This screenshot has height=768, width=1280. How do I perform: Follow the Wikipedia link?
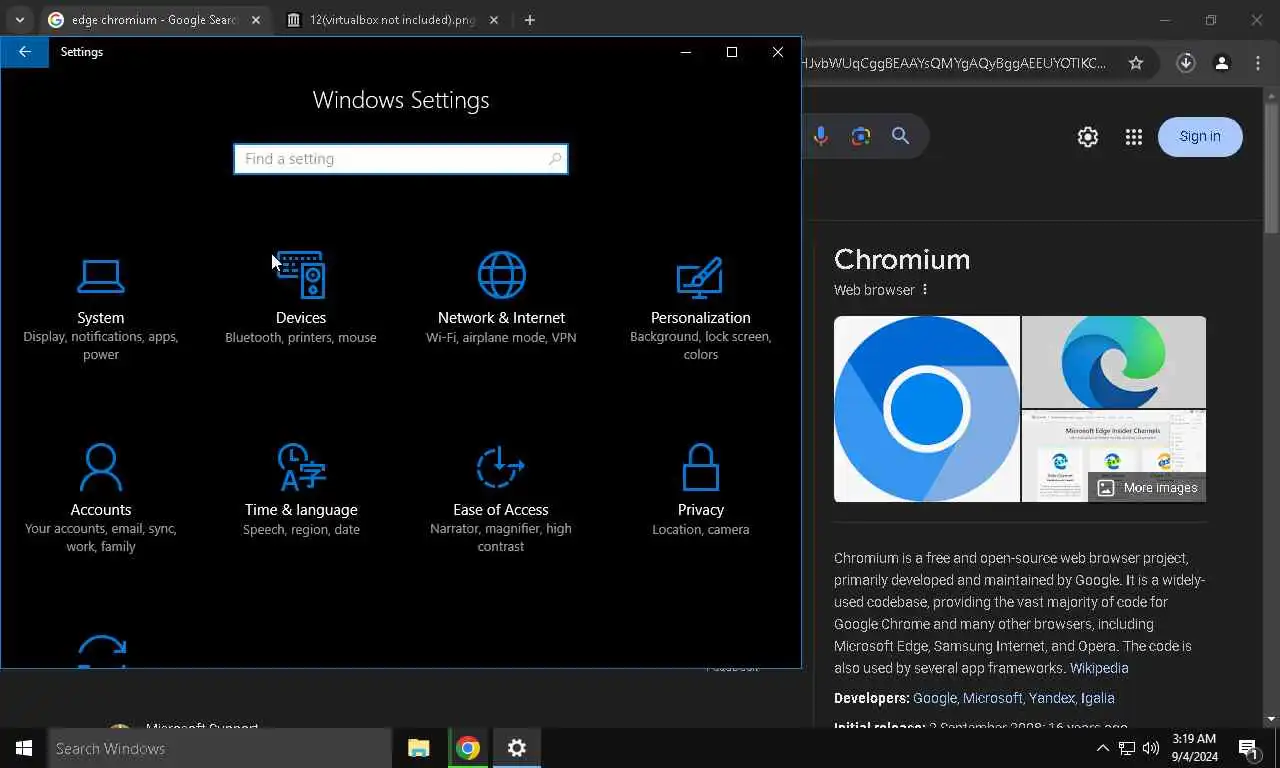1099,668
